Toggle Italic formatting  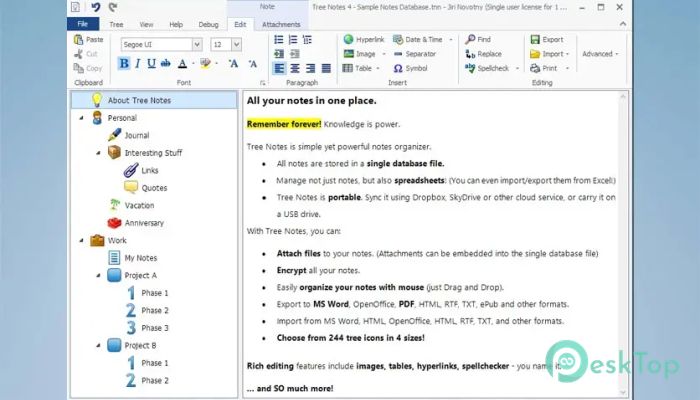138,63
